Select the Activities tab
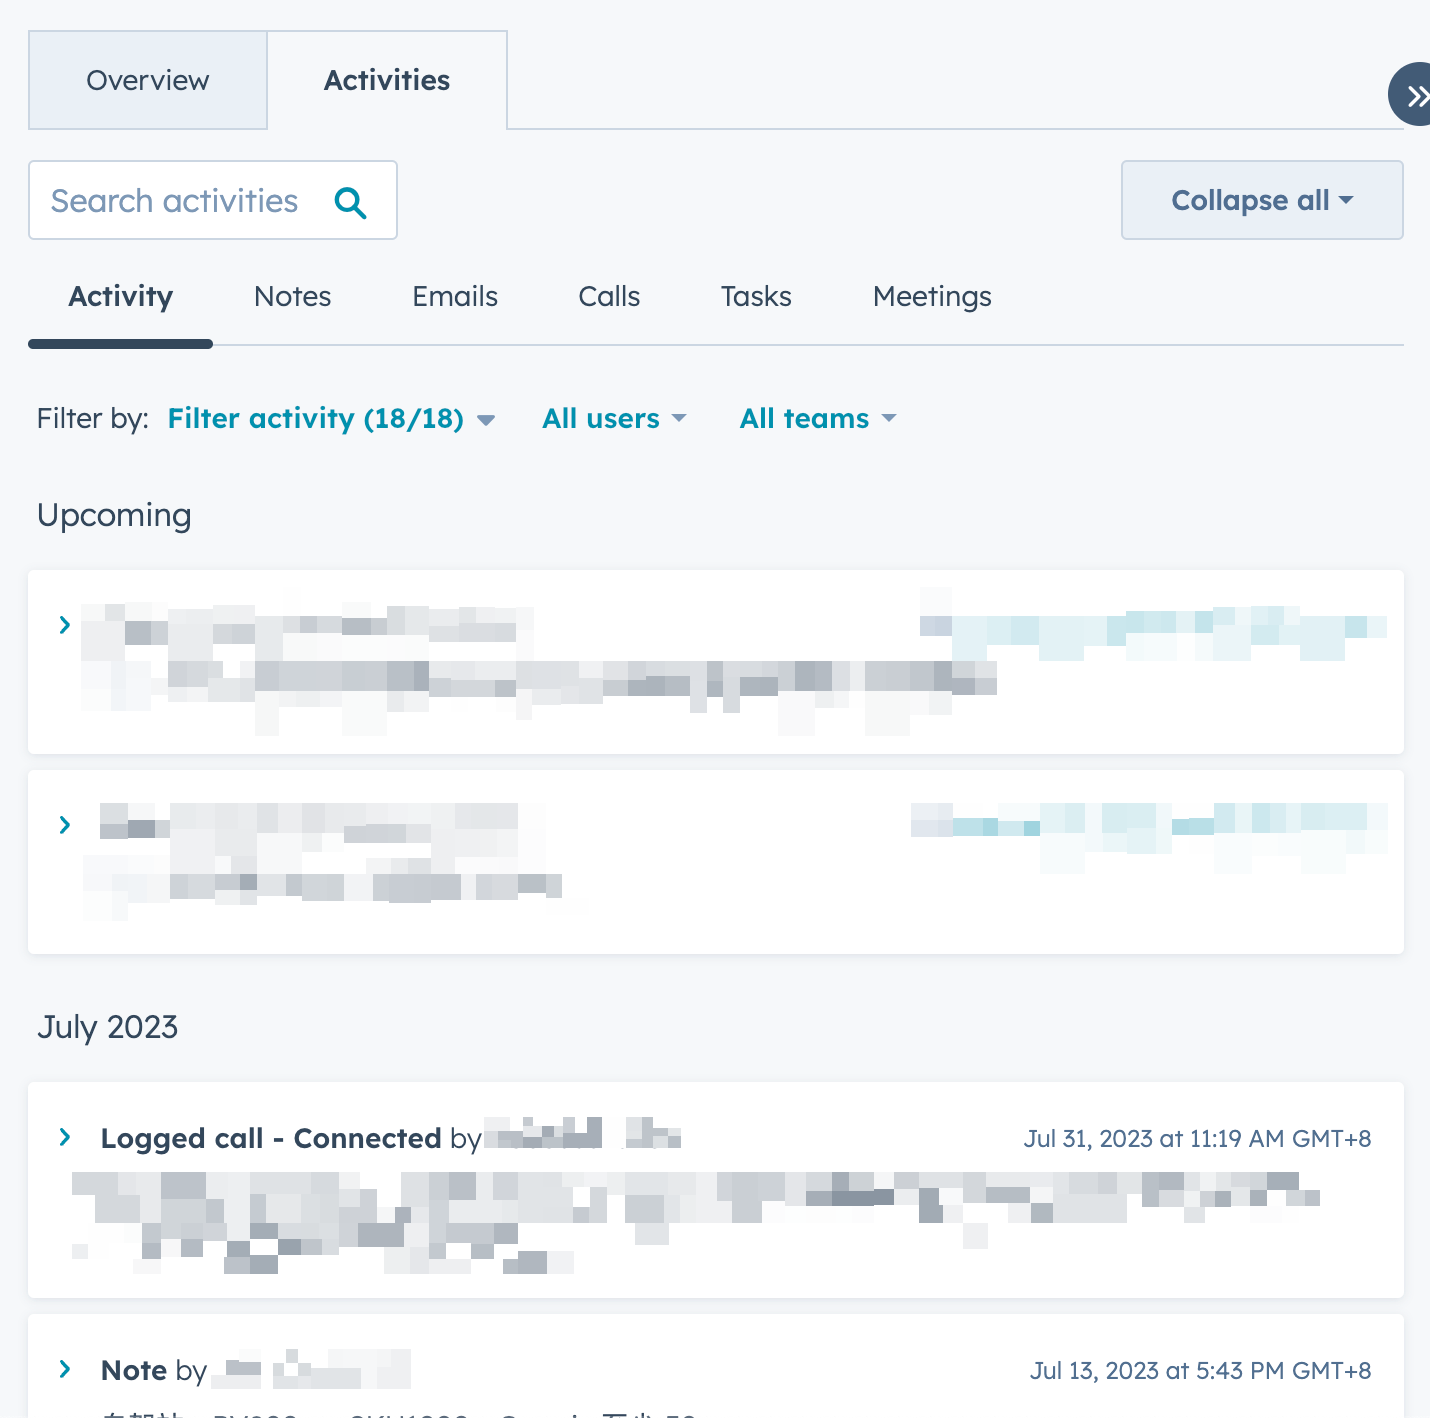This screenshot has height=1418, width=1430. [x=386, y=80]
